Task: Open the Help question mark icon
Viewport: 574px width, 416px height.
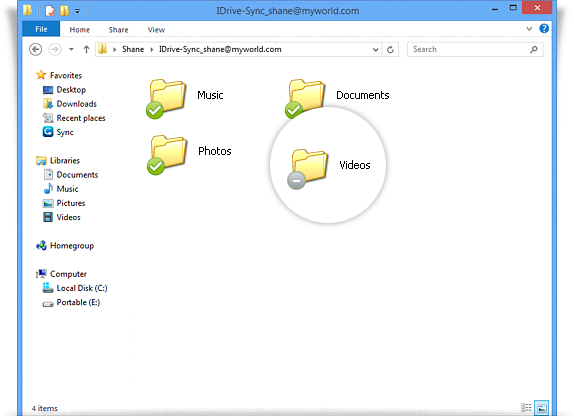Action: coord(544,29)
